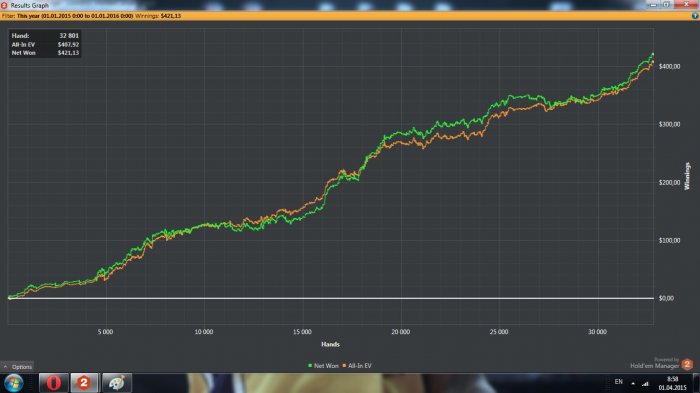The width and height of the screenshot is (700, 393).
Task: Click the $100,00 axis label
Action: [669, 240]
